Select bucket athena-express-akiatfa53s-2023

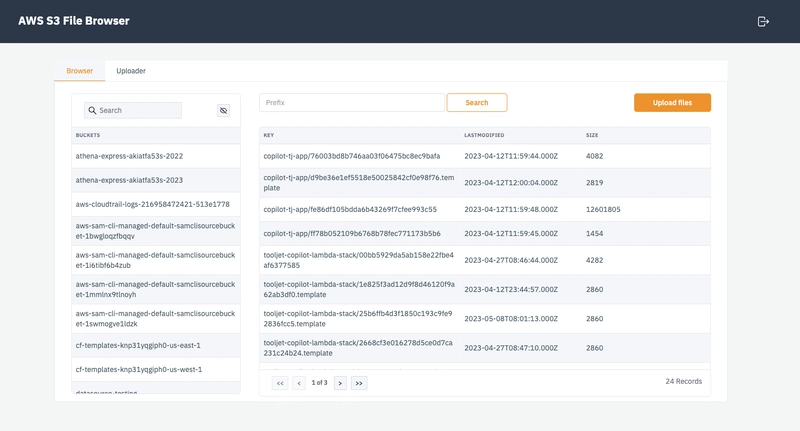point(156,180)
